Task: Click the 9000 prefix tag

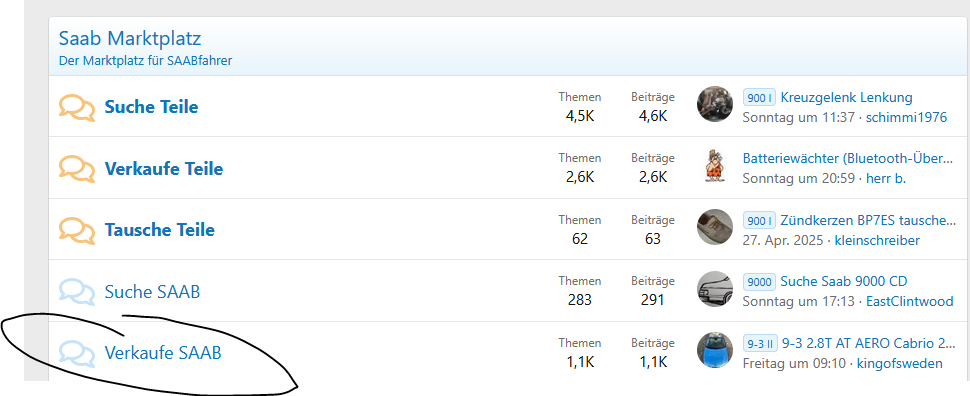Action: pyautogui.click(x=759, y=282)
